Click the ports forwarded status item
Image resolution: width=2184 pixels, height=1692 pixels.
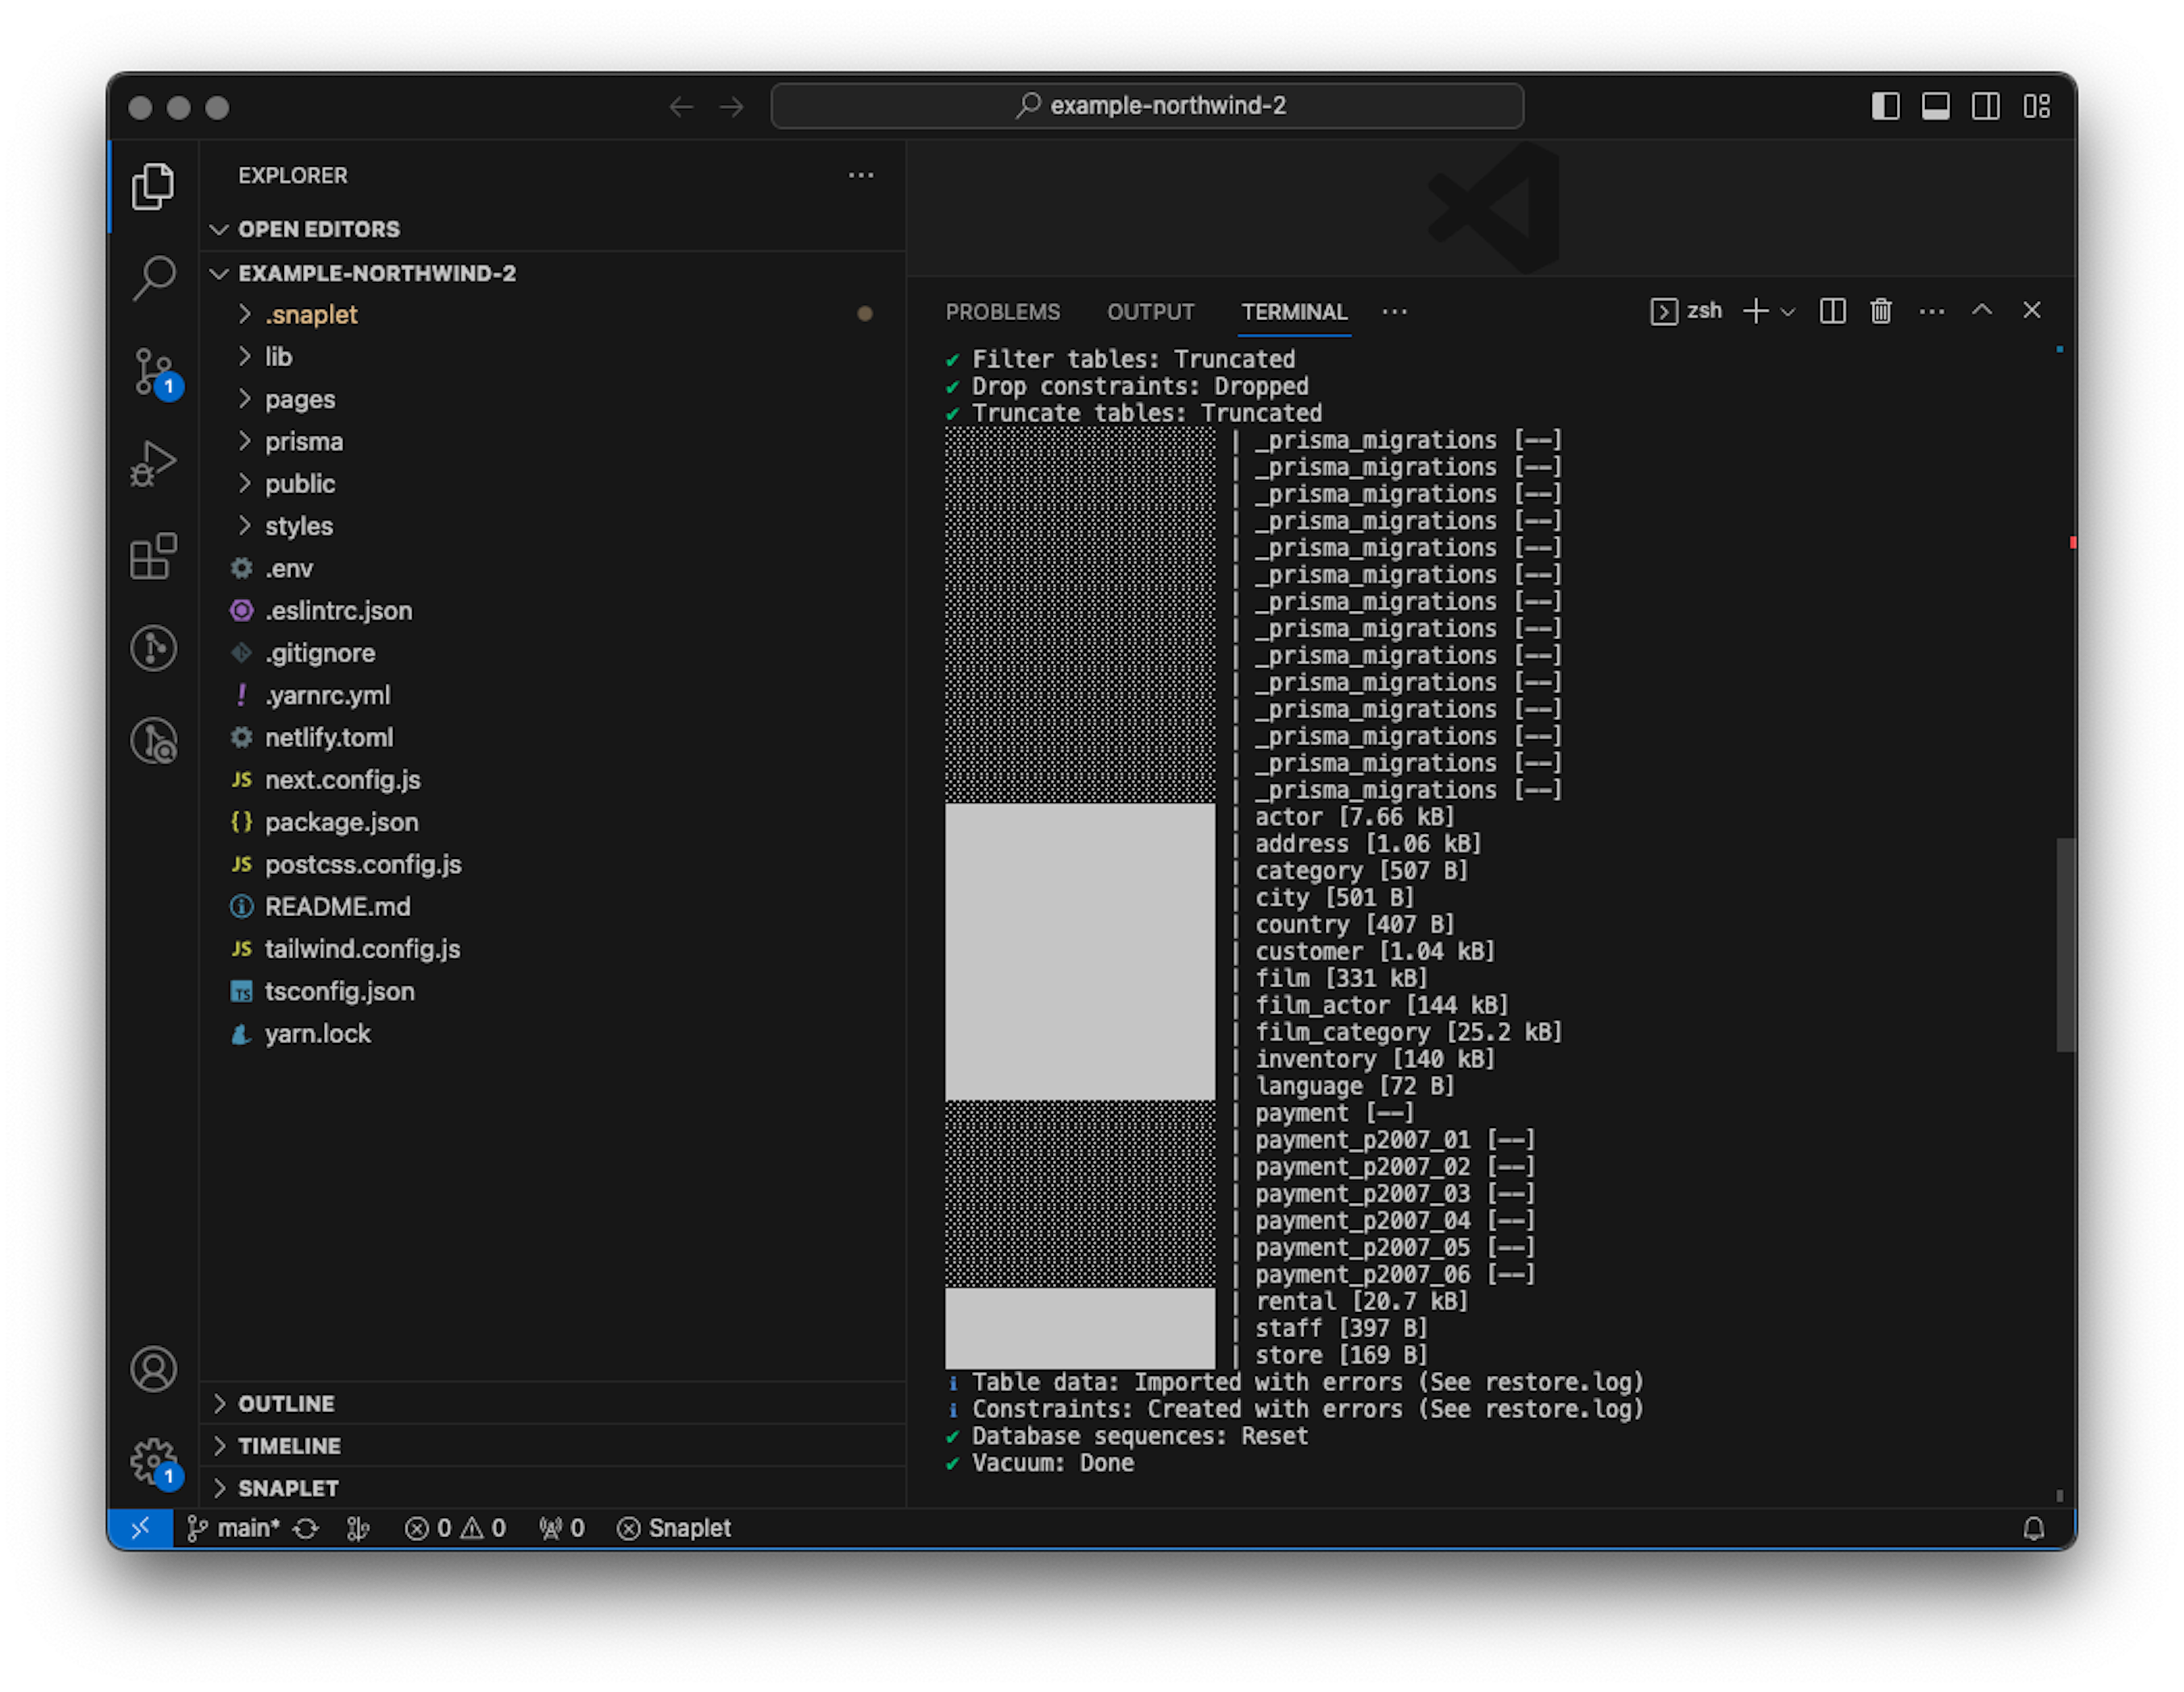[x=561, y=1528]
